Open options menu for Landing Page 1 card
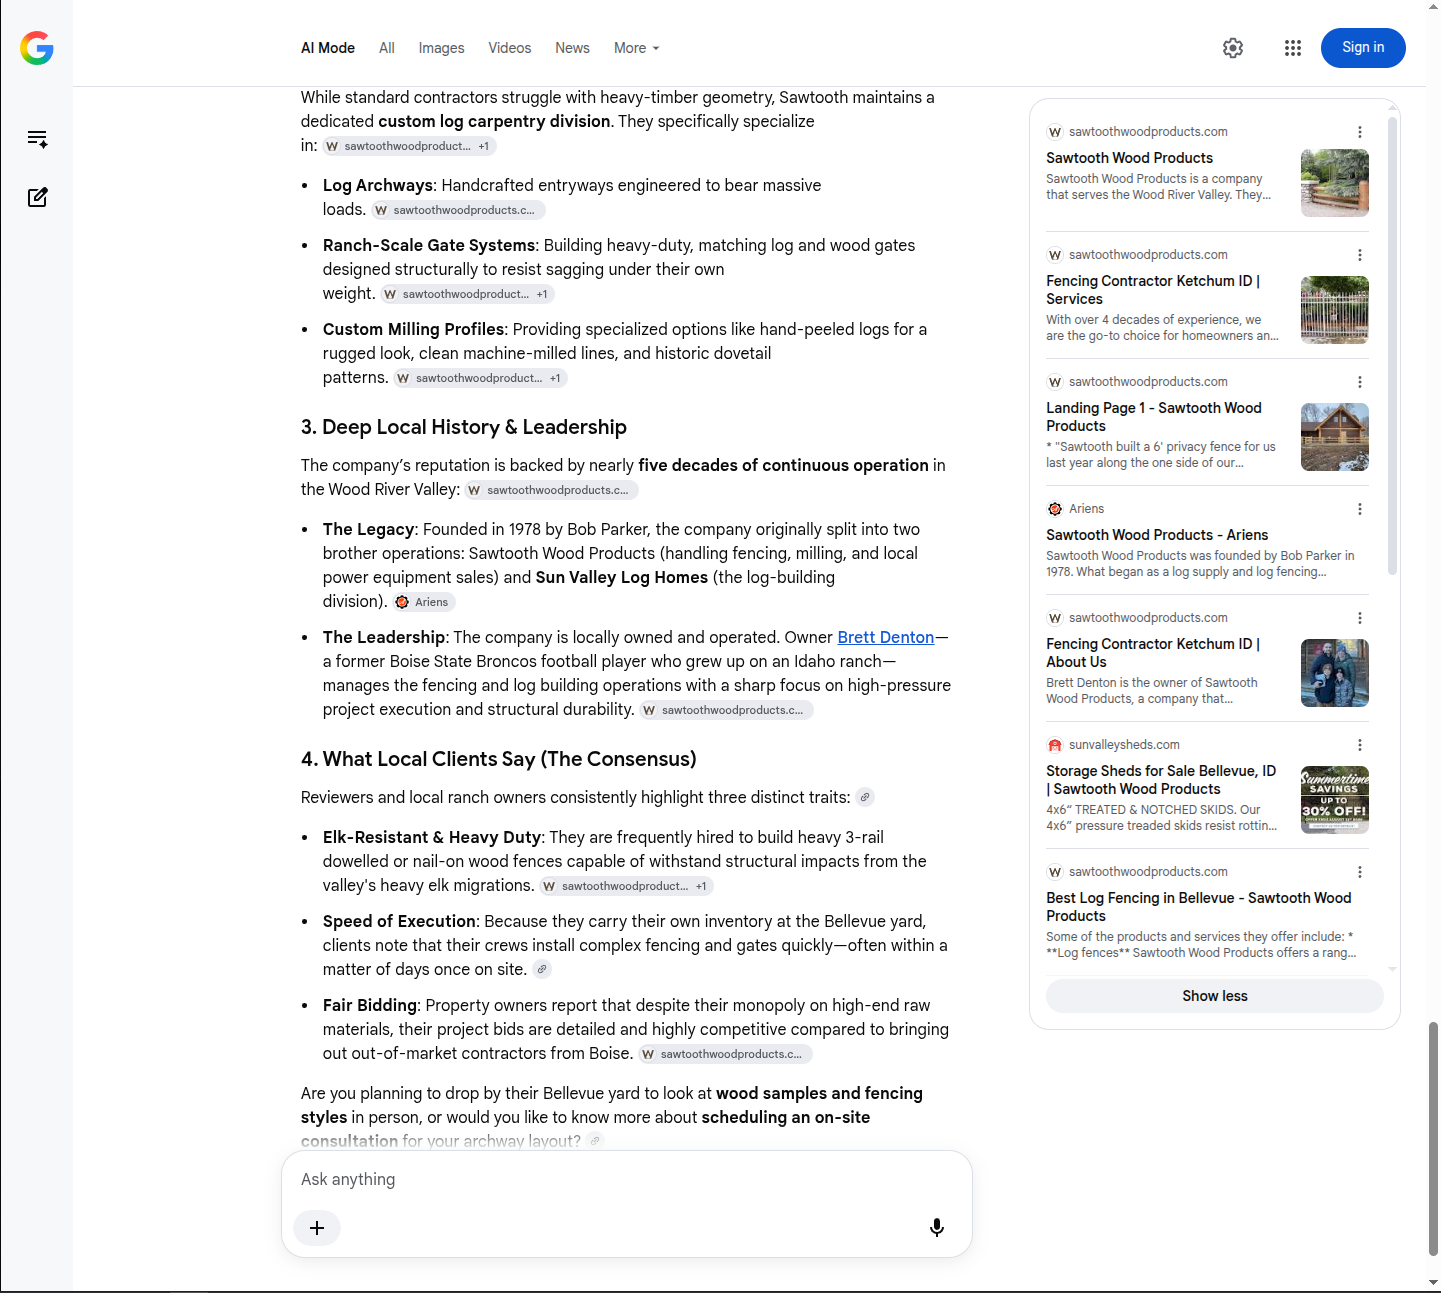Screen dimensions: 1441x1293 tap(1360, 382)
